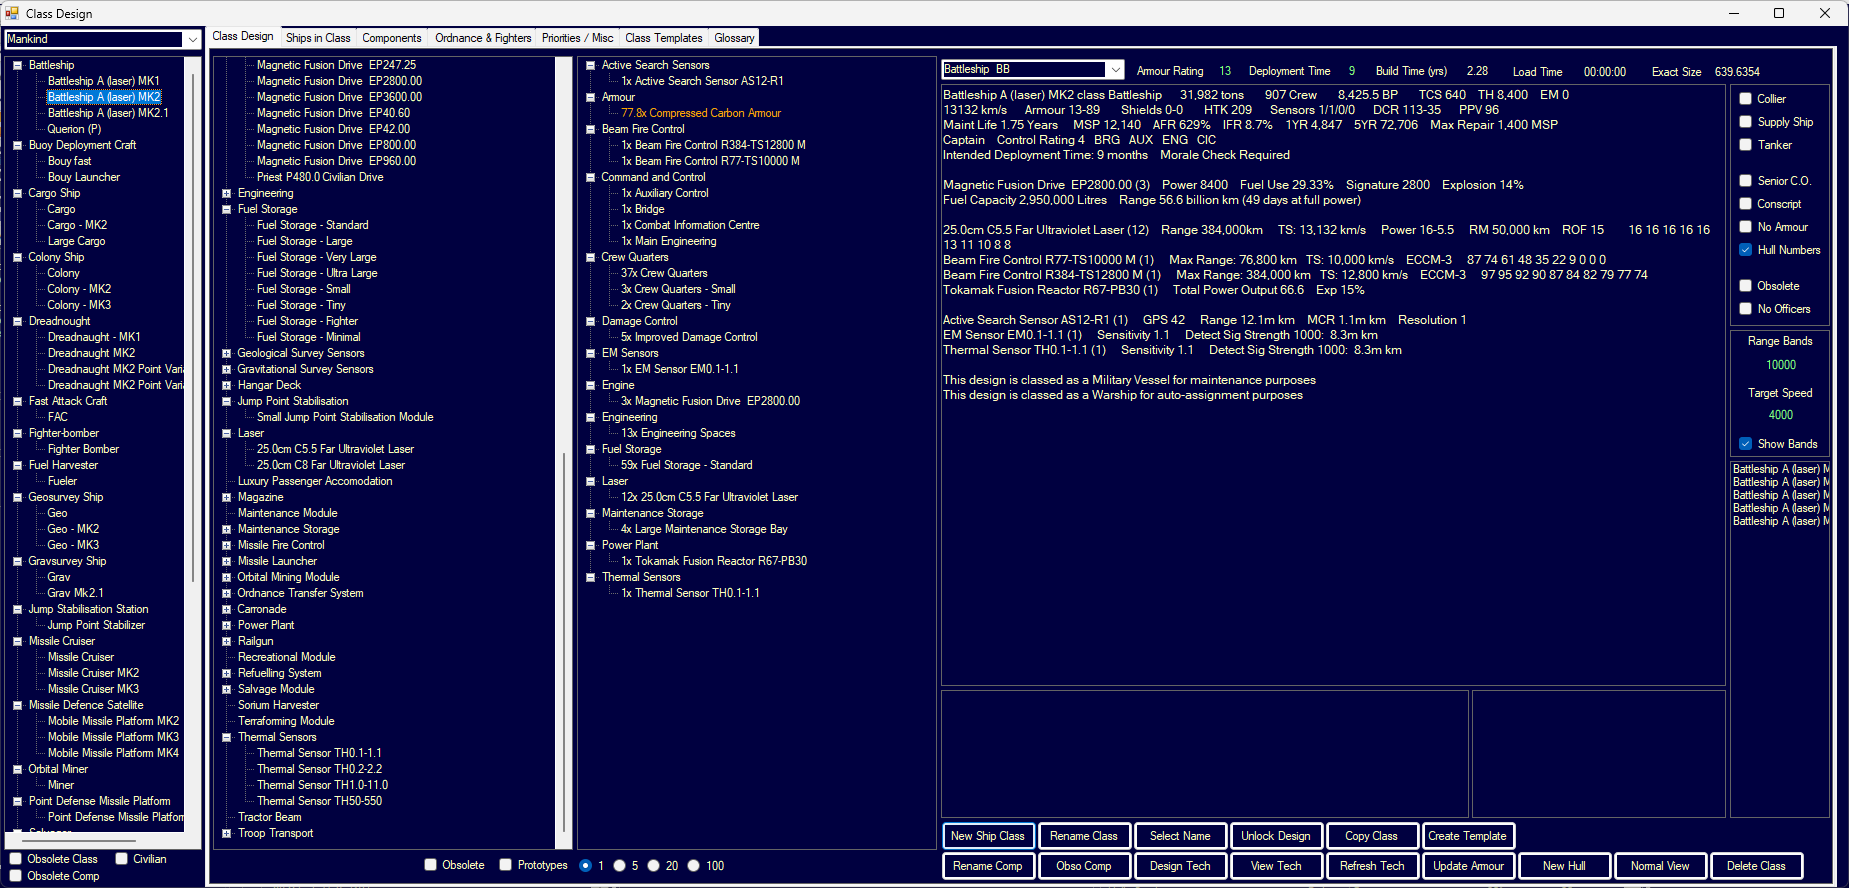Click the Class Design window app icon
1849x888 pixels.
[x=12, y=13]
